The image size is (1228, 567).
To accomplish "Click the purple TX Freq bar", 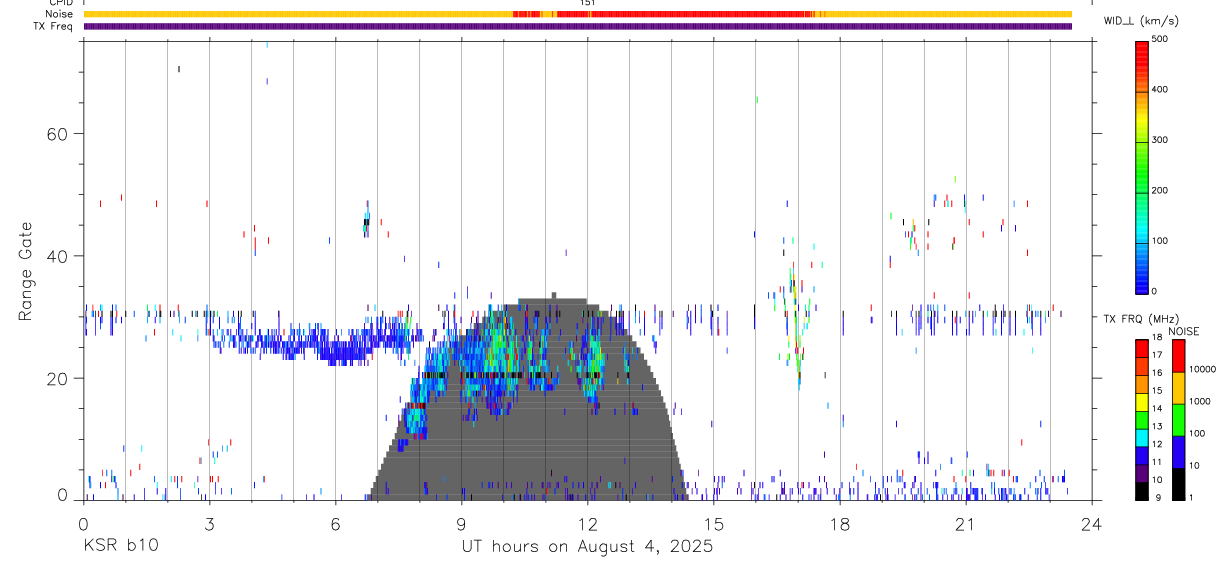I will pos(578,26).
